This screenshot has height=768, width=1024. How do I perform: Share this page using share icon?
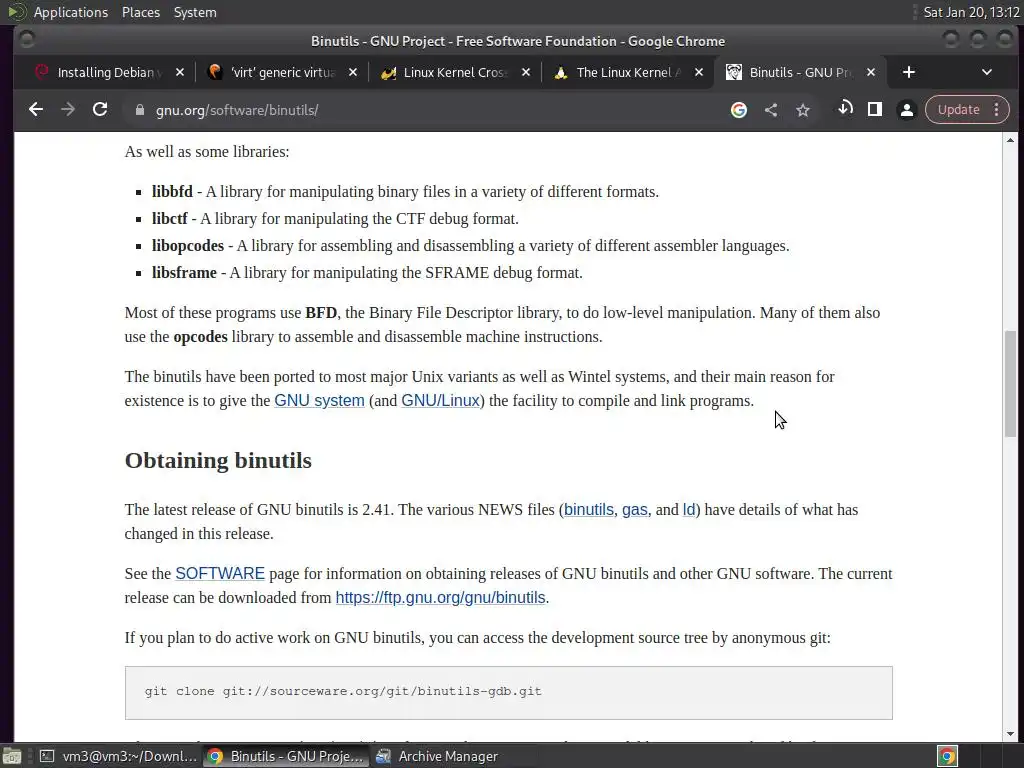tap(771, 110)
